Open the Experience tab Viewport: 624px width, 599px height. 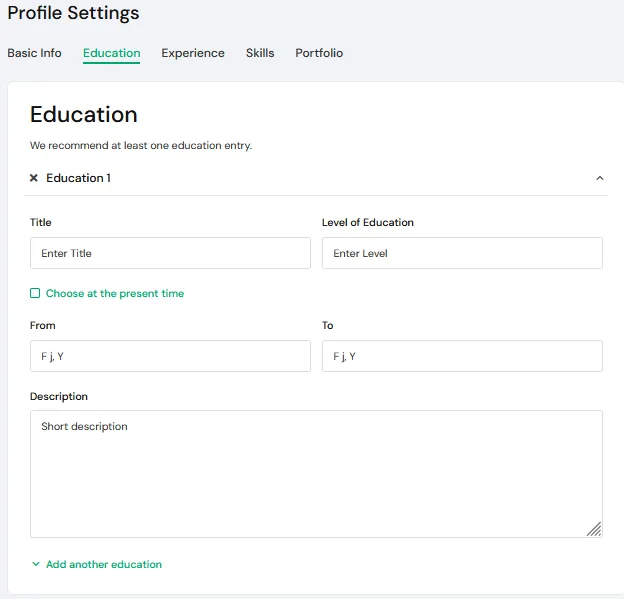point(193,53)
